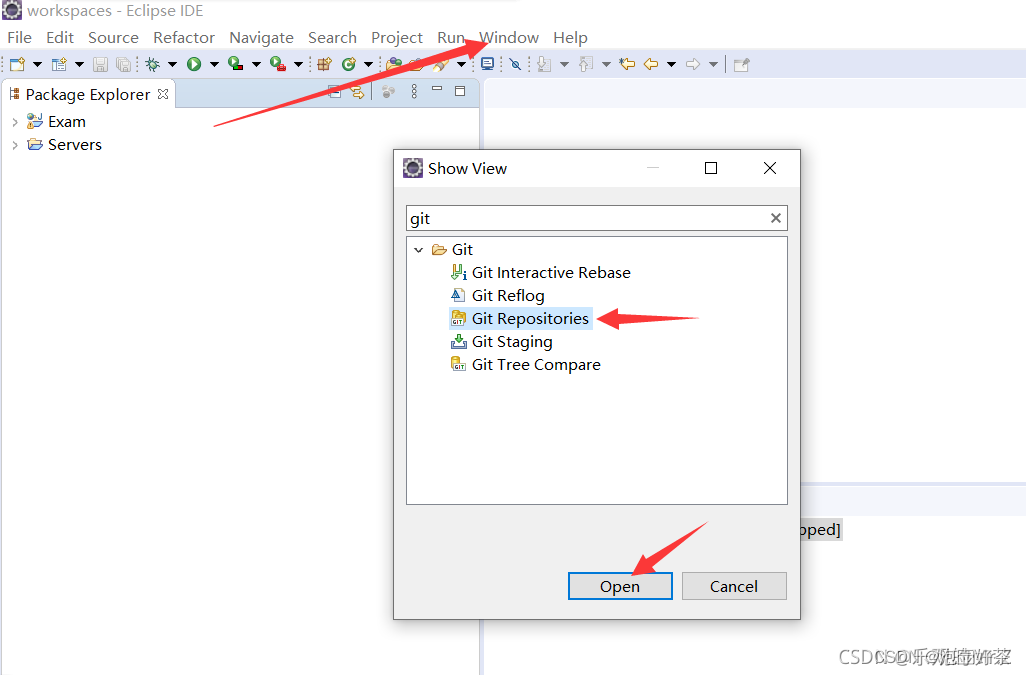Expand the Back history dropdown arrow
1026x675 pixels.
pyautogui.click(x=671, y=64)
